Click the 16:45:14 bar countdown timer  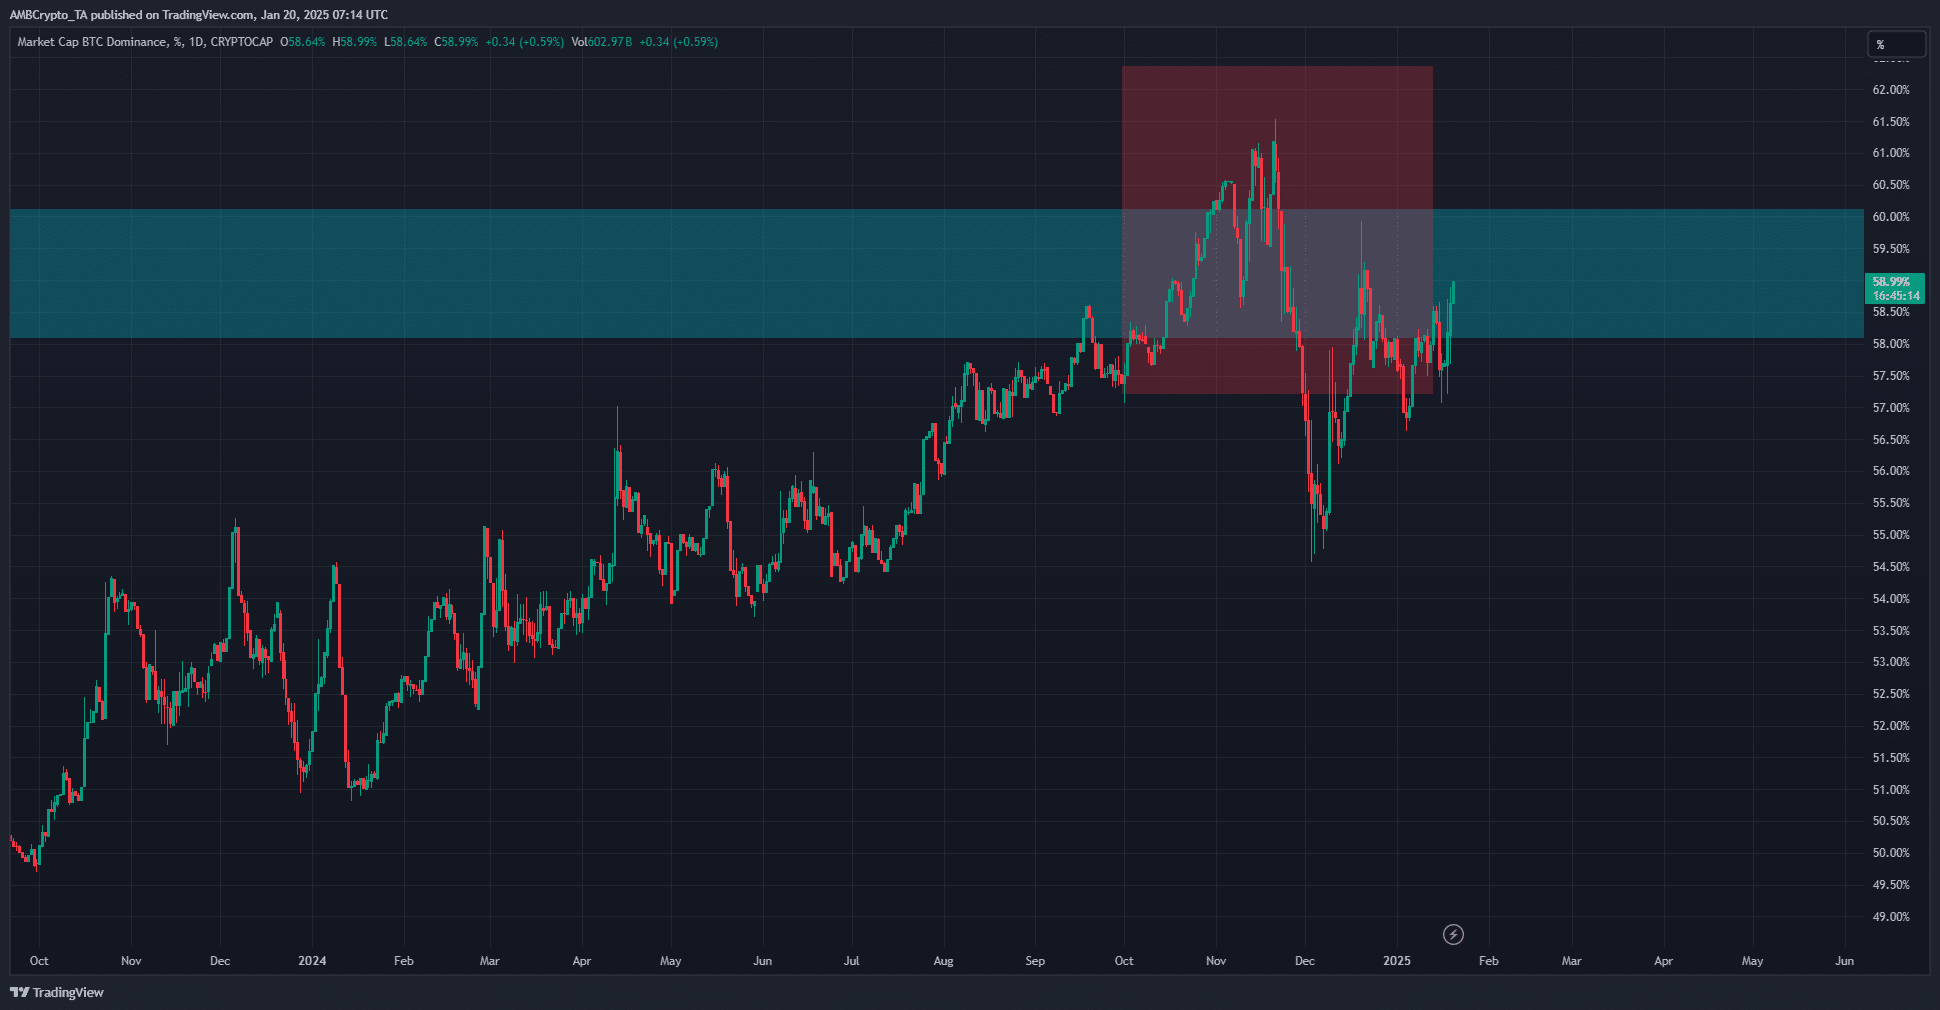point(1896,296)
